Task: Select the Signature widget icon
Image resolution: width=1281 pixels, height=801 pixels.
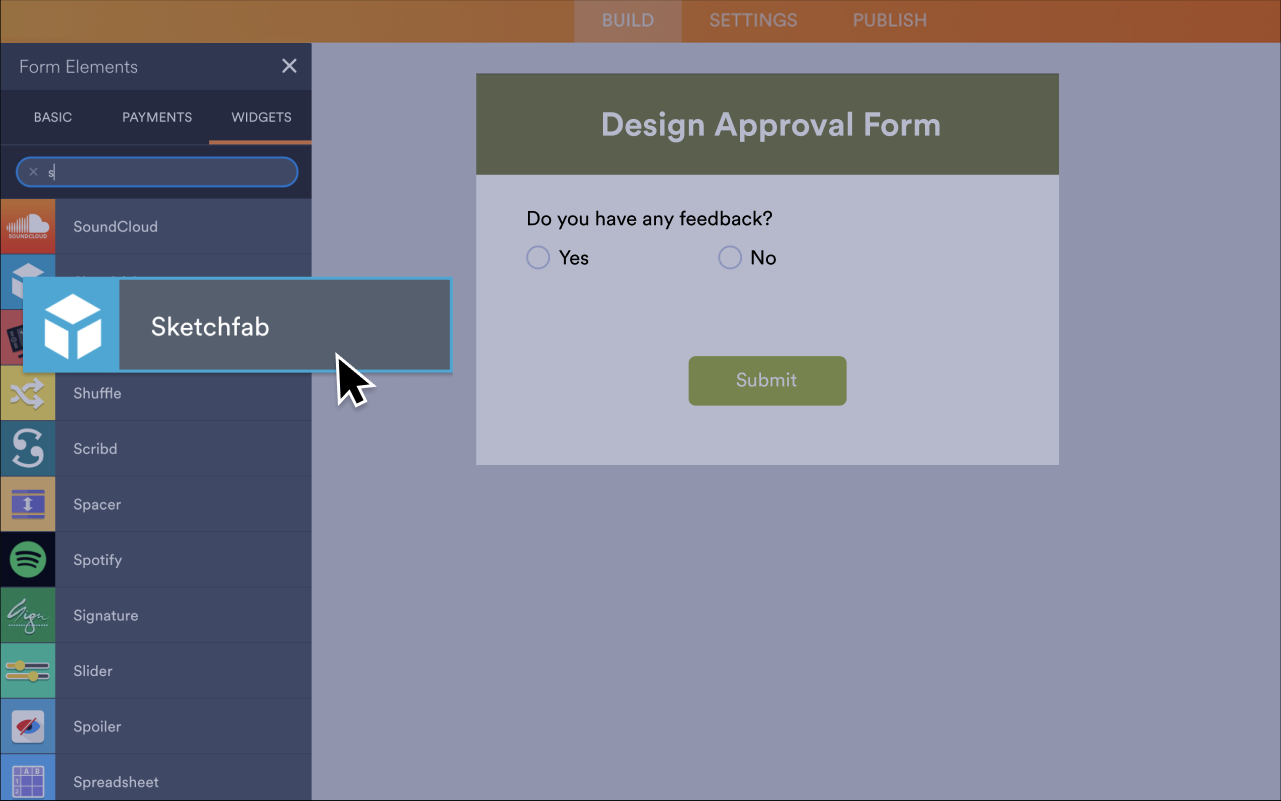Action: tap(28, 615)
